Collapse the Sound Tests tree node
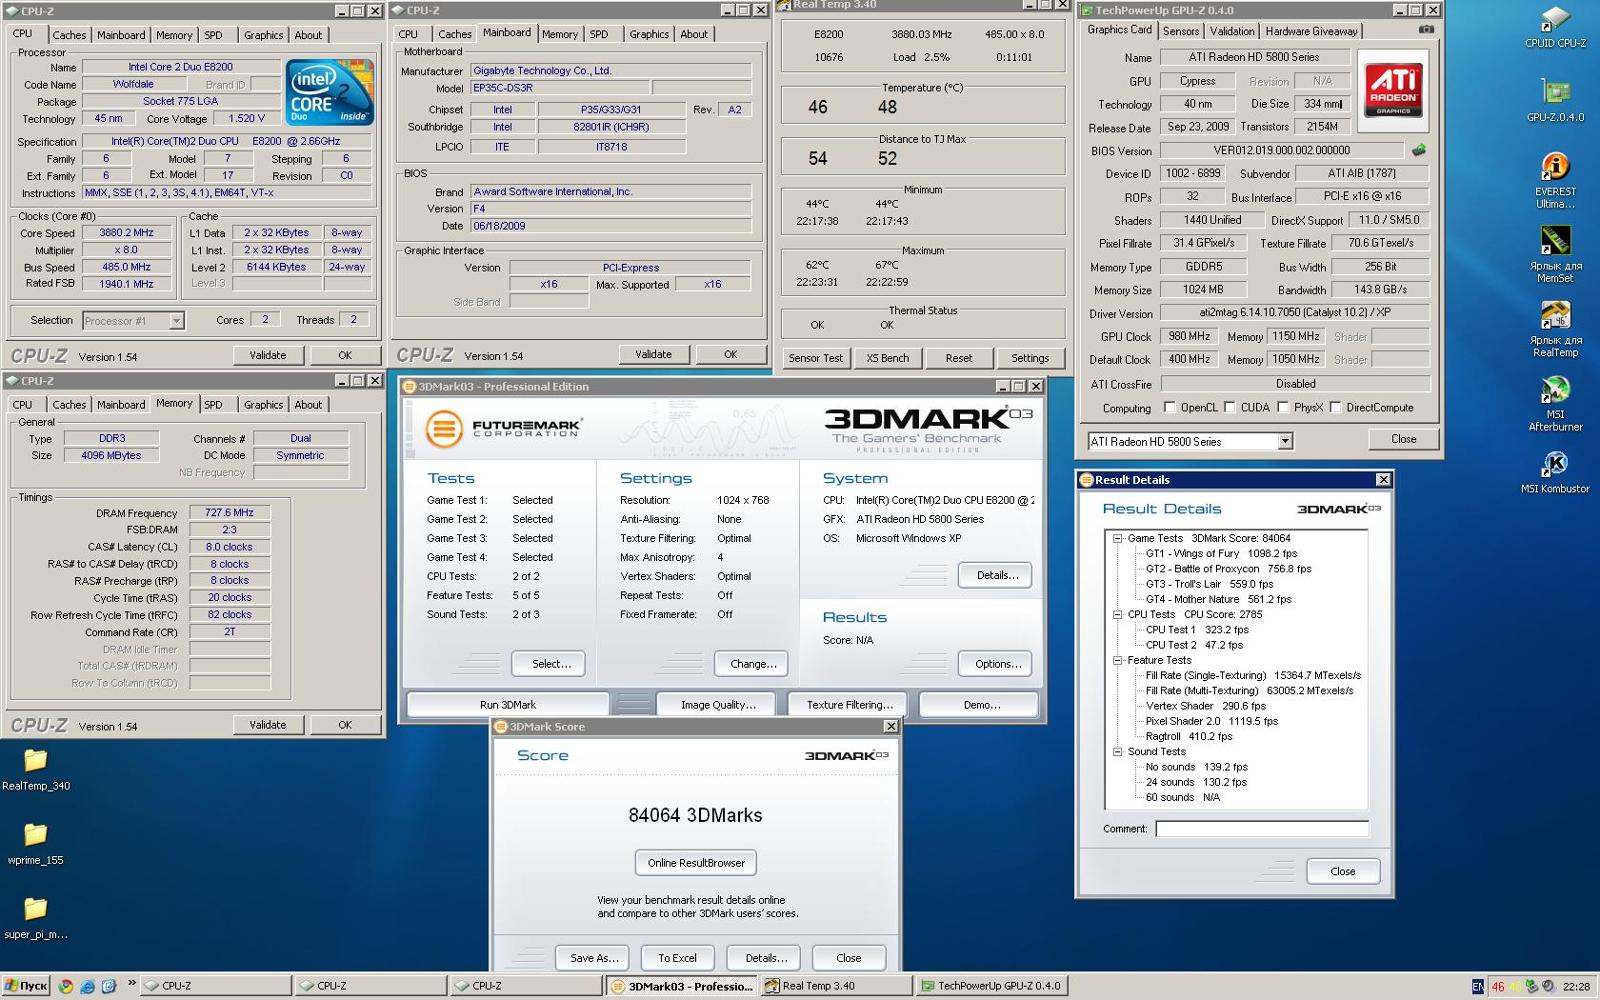Screen dimensions: 1600x1000 [x=1117, y=752]
